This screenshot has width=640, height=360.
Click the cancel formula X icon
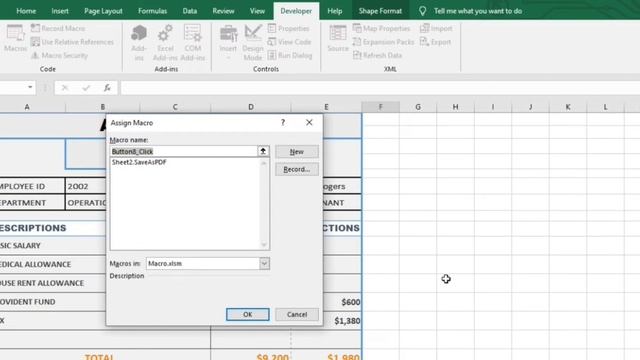click(x=65, y=87)
